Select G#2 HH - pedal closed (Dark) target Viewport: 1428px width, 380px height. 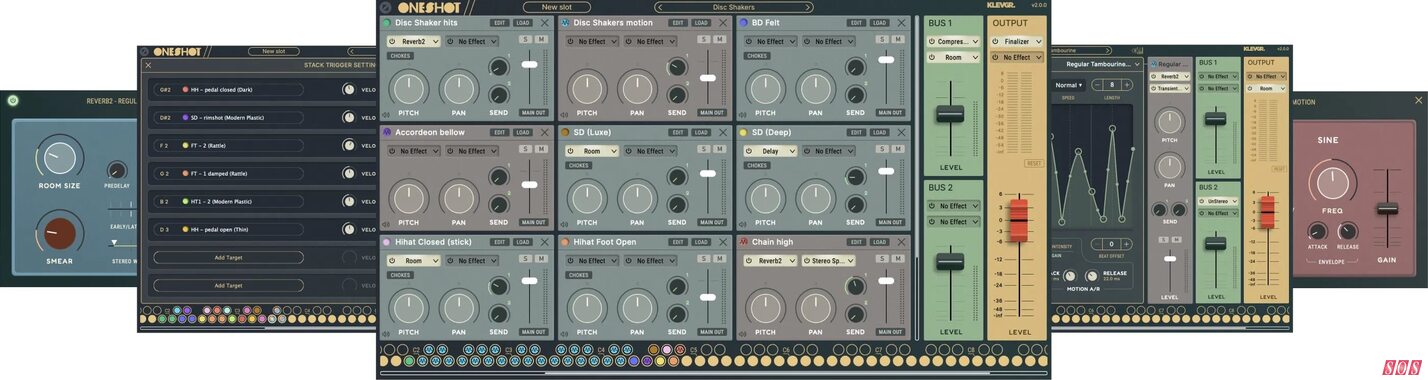228,89
